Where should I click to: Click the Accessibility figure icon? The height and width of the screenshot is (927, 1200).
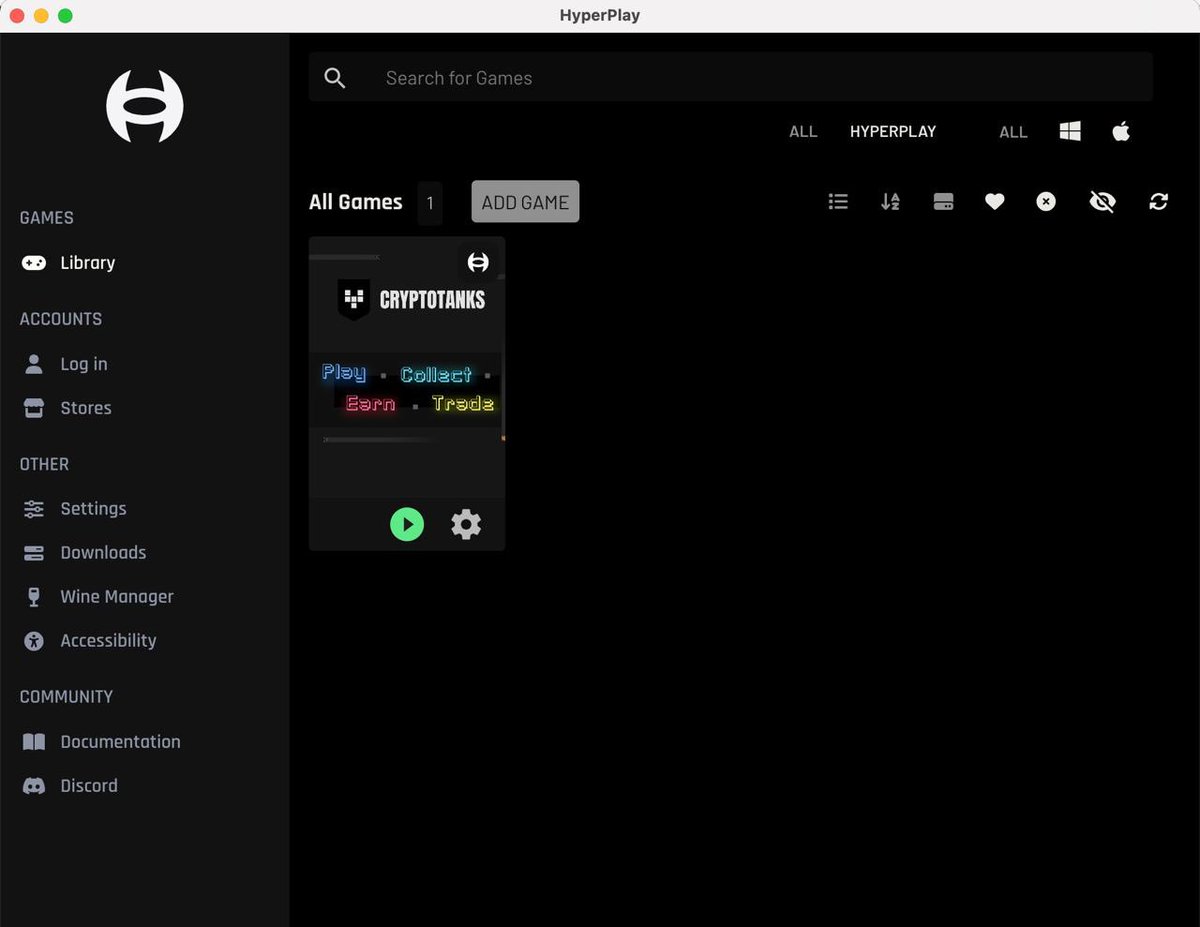(x=34, y=641)
